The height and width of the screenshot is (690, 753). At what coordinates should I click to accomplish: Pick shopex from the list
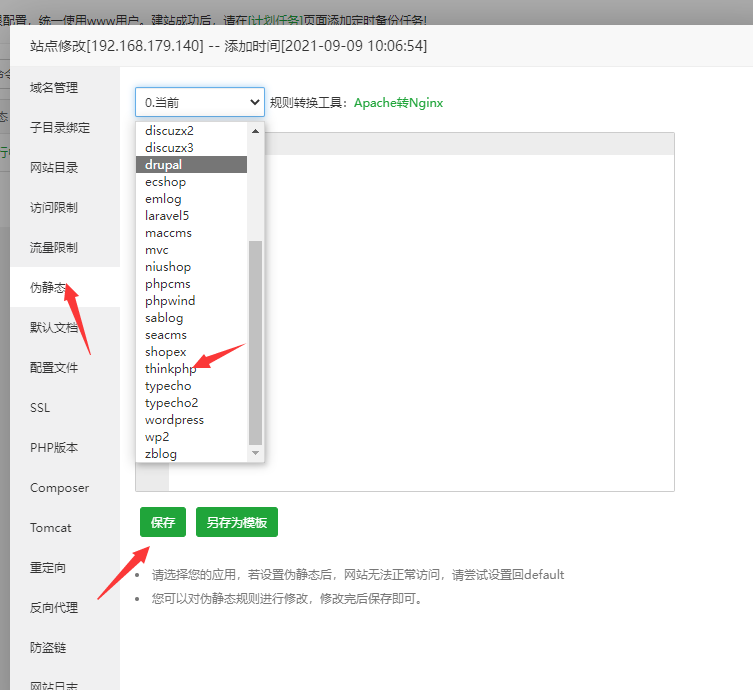[192, 352]
